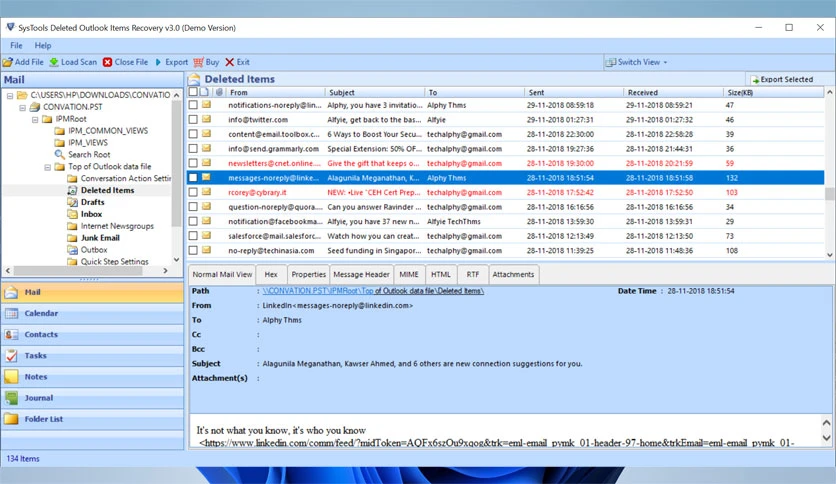Select the Quick Step Settings folder
Image resolution: width=836 pixels, height=484 pixels.
[x=115, y=262]
